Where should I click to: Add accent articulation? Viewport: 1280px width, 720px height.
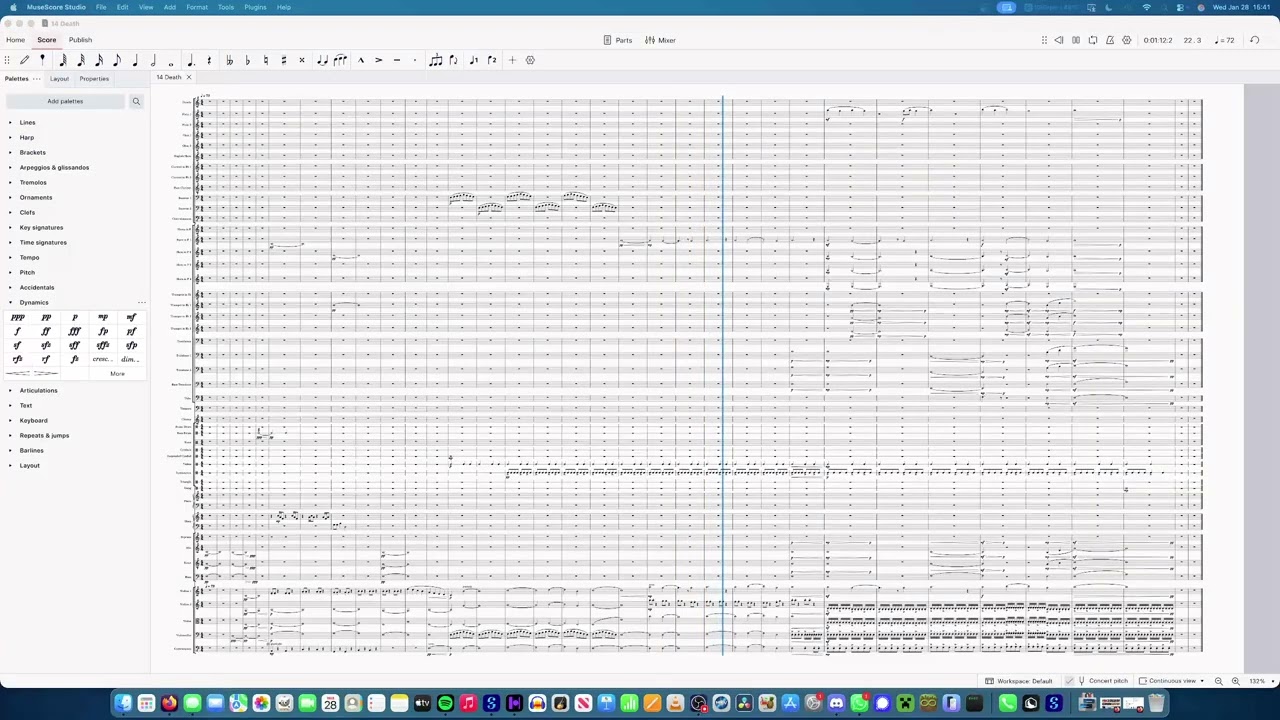coord(378,60)
